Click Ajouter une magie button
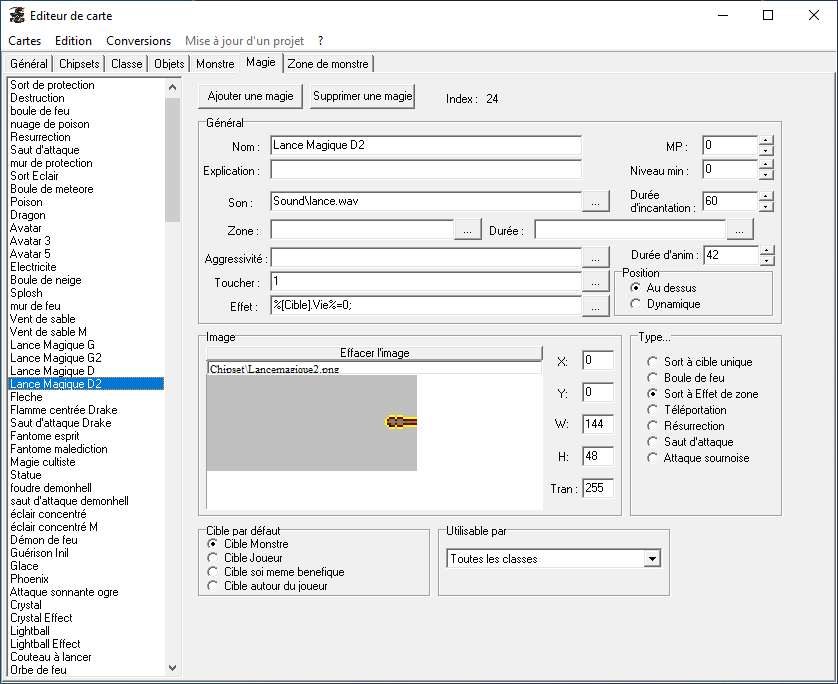This screenshot has height=684, width=838. 250,97
